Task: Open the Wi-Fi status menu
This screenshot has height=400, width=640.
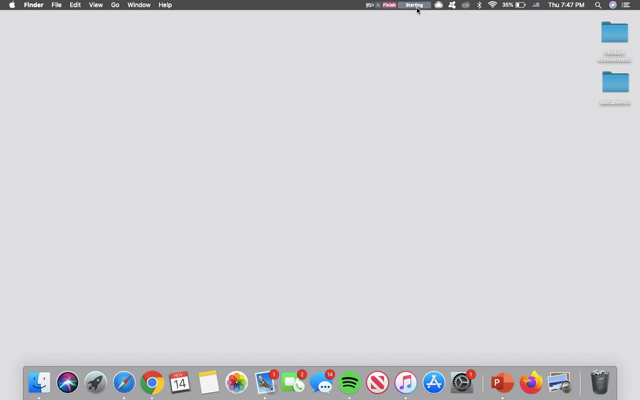Action: pyautogui.click(x=492, y=5)
